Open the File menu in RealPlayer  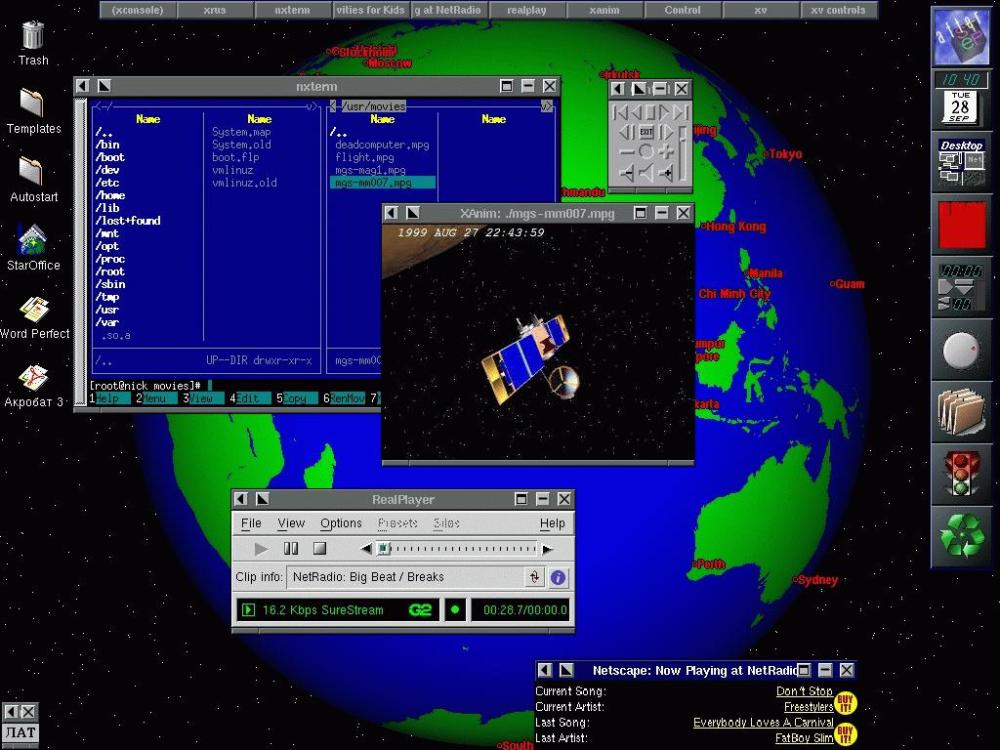click(x=251, y=523)
